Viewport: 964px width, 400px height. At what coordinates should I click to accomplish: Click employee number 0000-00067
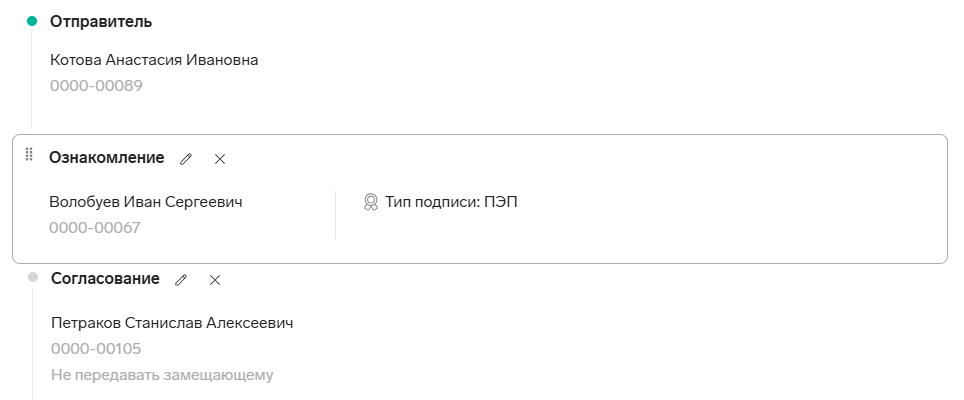[95, 228]
